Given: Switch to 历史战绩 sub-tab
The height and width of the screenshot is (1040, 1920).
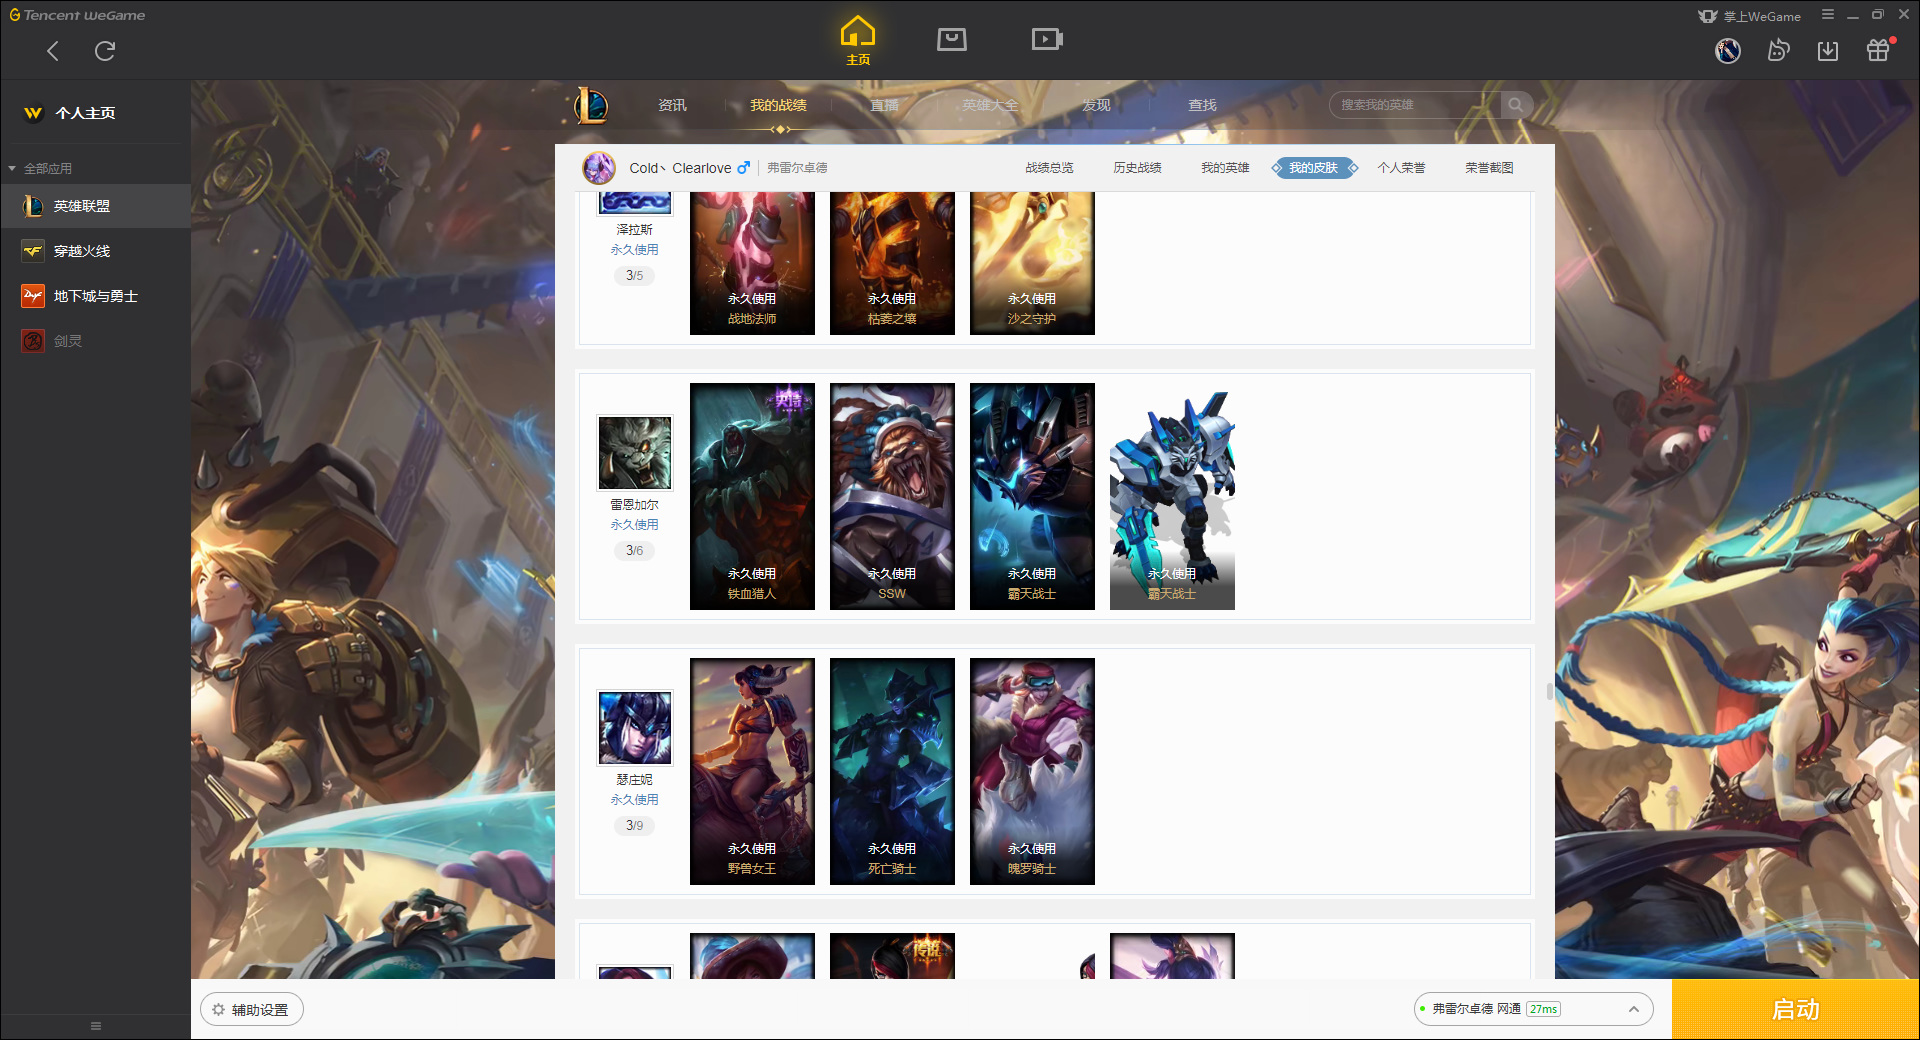Looking at the screenshot, I should pyautogui.click(x=1137, y=168).
